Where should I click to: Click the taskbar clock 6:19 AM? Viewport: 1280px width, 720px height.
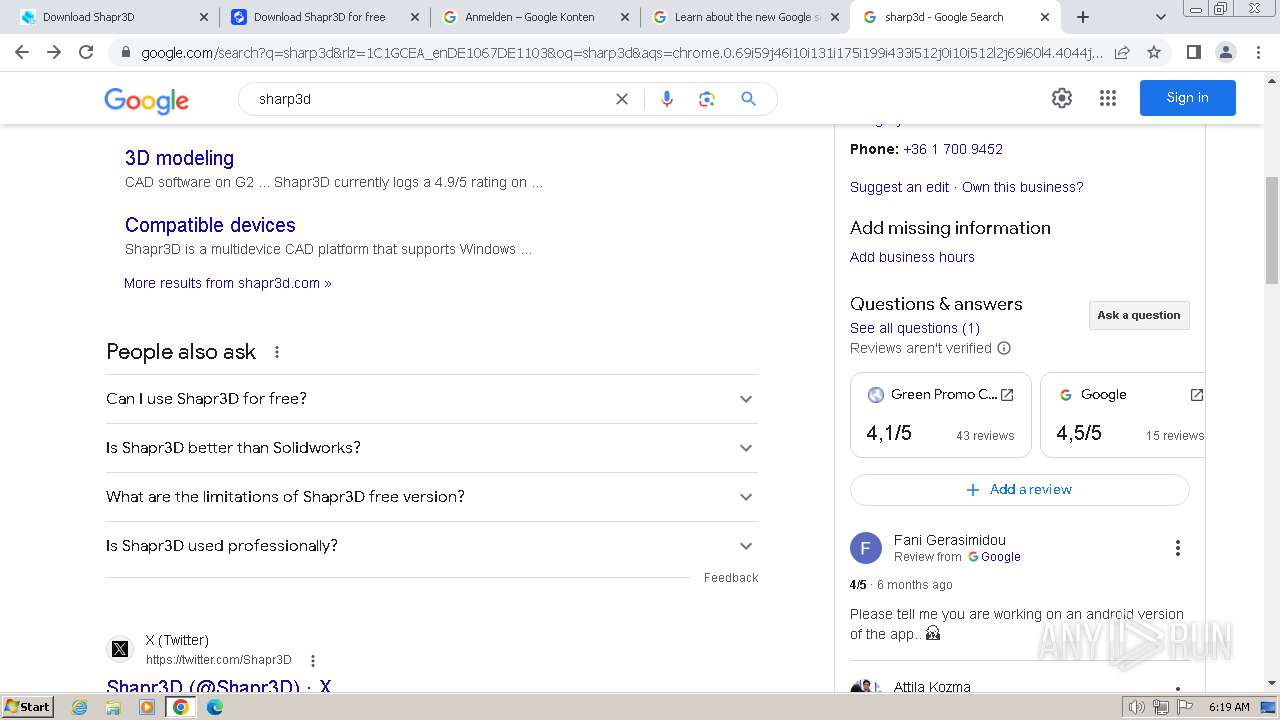(1229, 707)
